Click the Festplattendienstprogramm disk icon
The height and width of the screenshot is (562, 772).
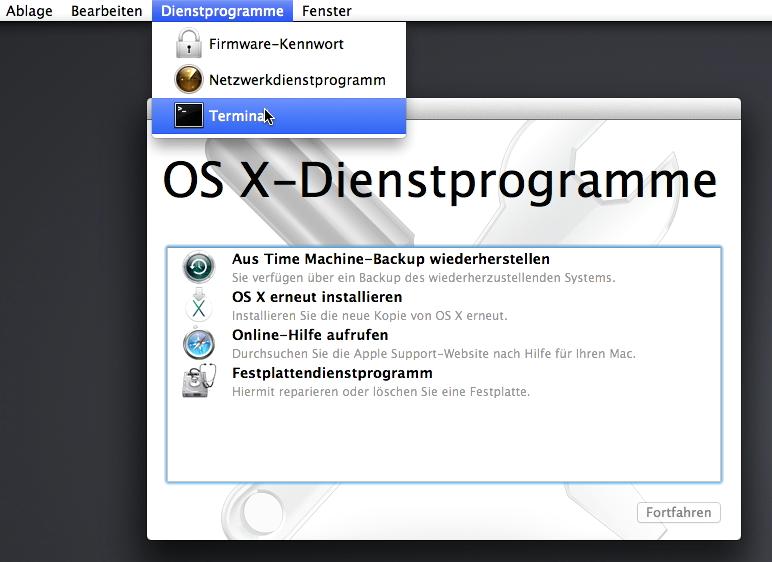[x=199, y=381]
